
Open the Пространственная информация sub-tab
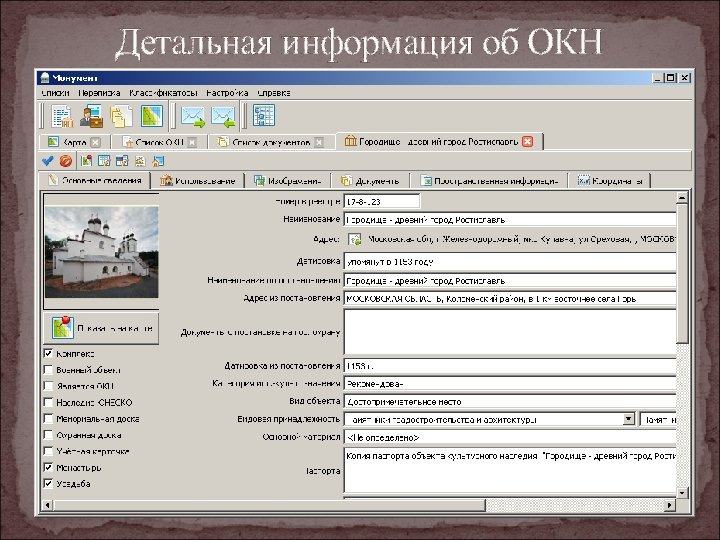(489, 181)
